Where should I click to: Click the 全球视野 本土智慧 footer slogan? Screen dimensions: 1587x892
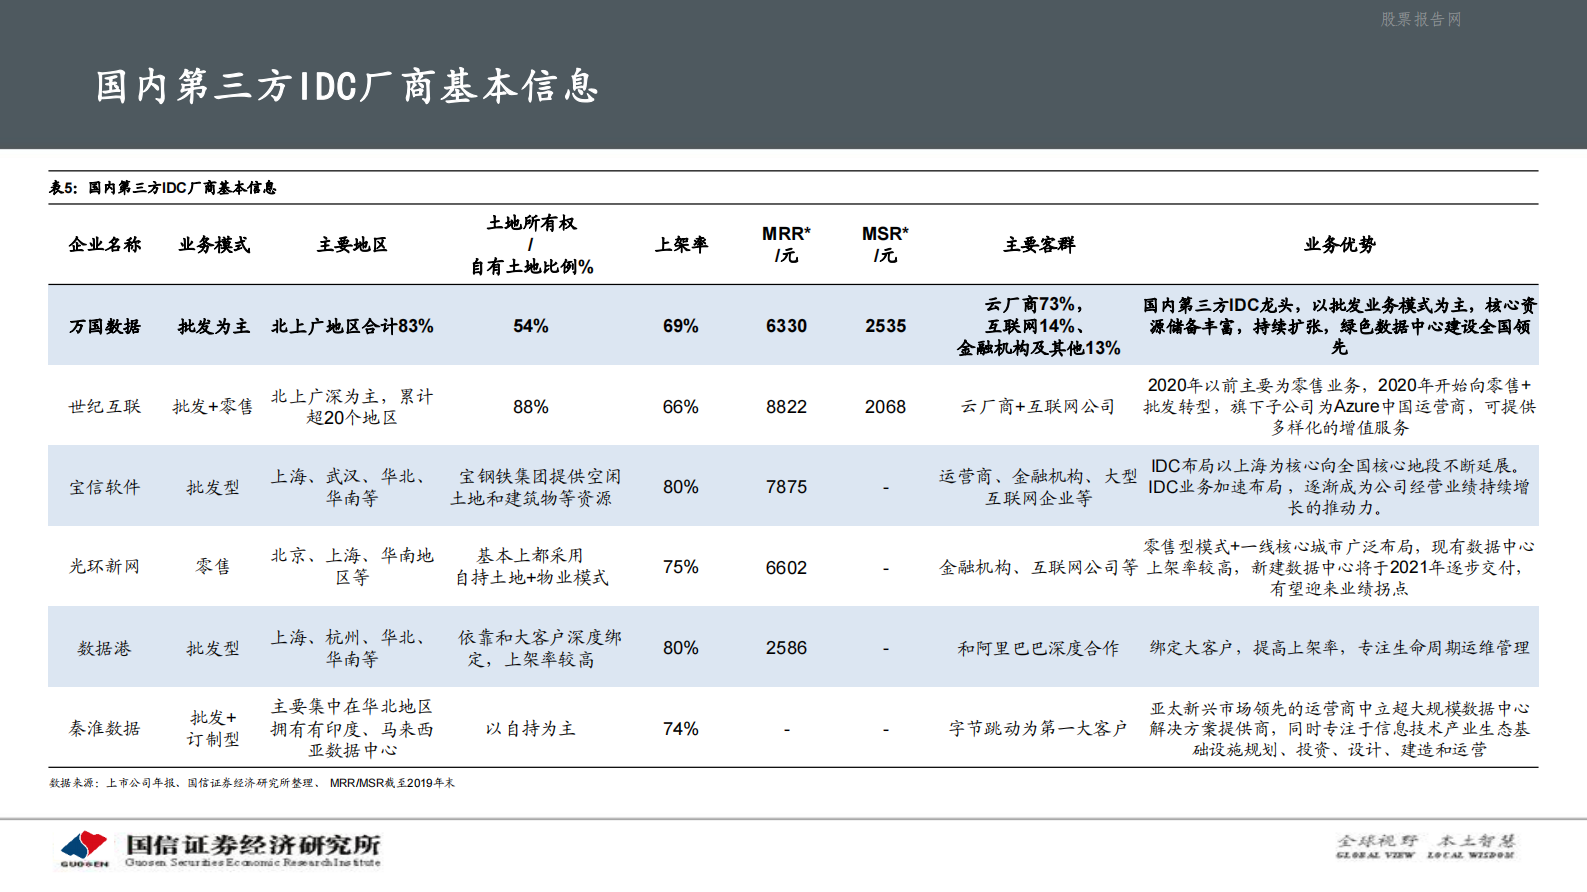[x=1427, y=841]
